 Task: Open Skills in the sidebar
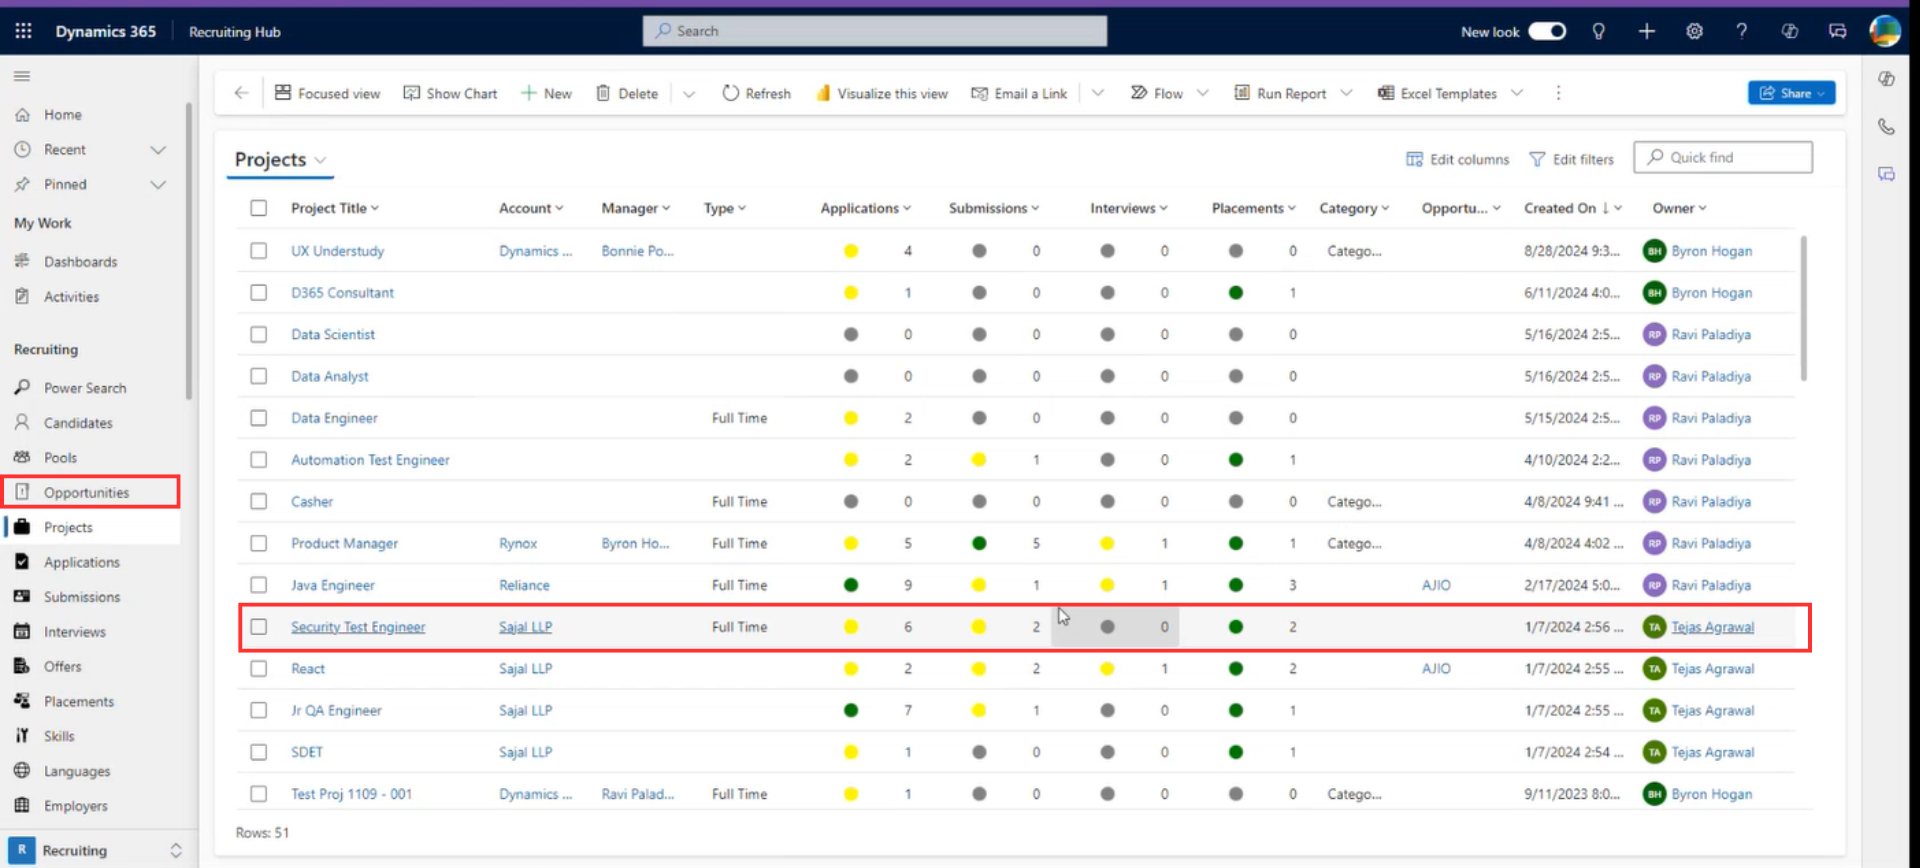point(59,736)
